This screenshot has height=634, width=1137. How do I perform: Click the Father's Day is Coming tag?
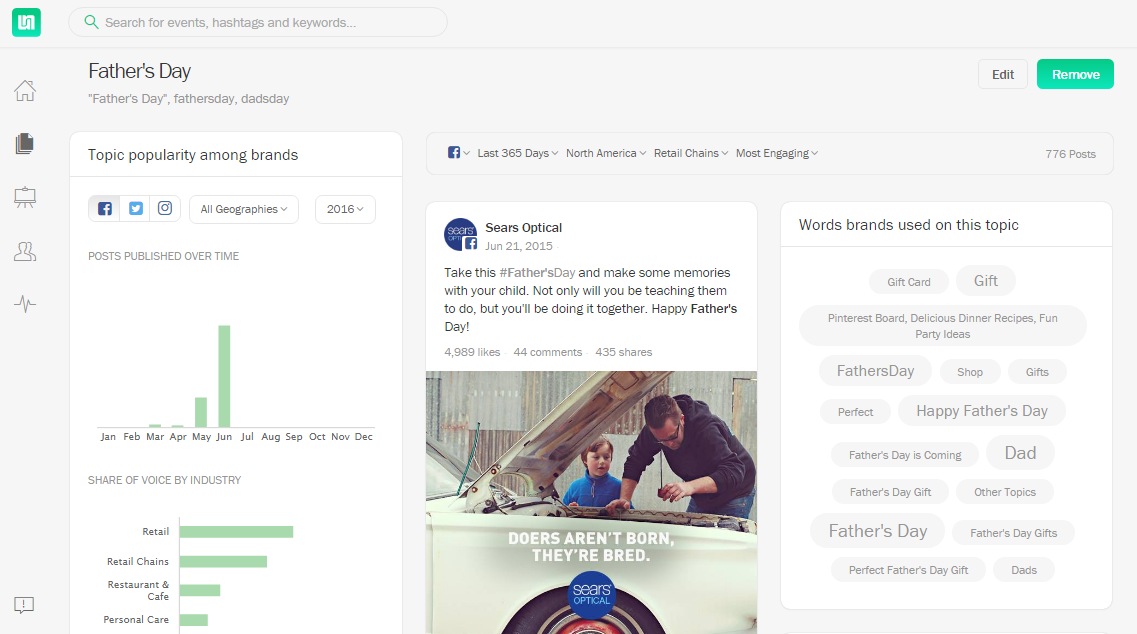point(905,456)
